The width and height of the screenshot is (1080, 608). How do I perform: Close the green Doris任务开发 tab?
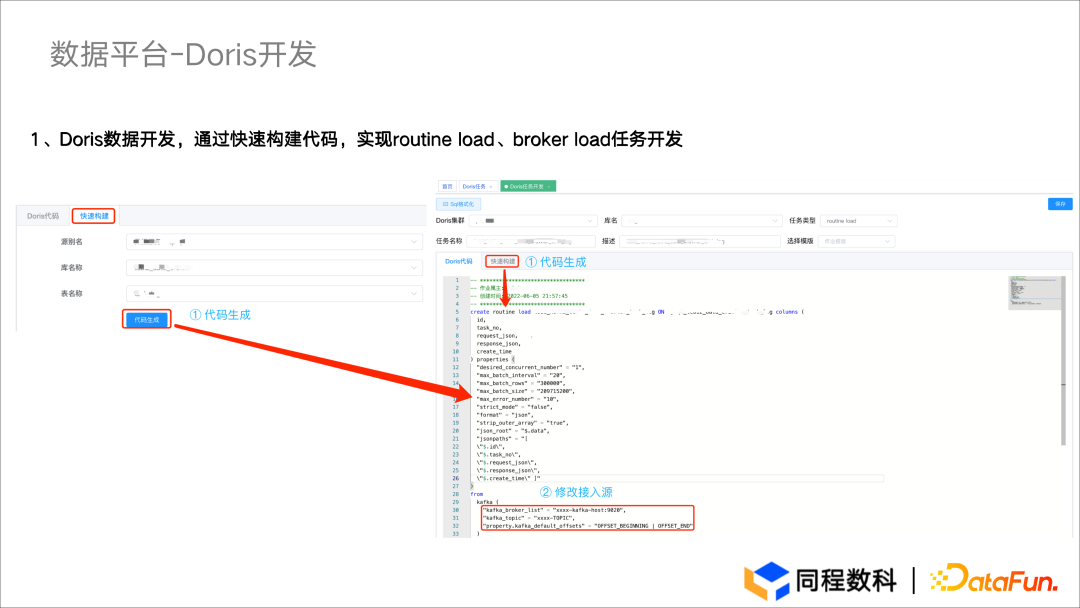(x=549, y=187)
